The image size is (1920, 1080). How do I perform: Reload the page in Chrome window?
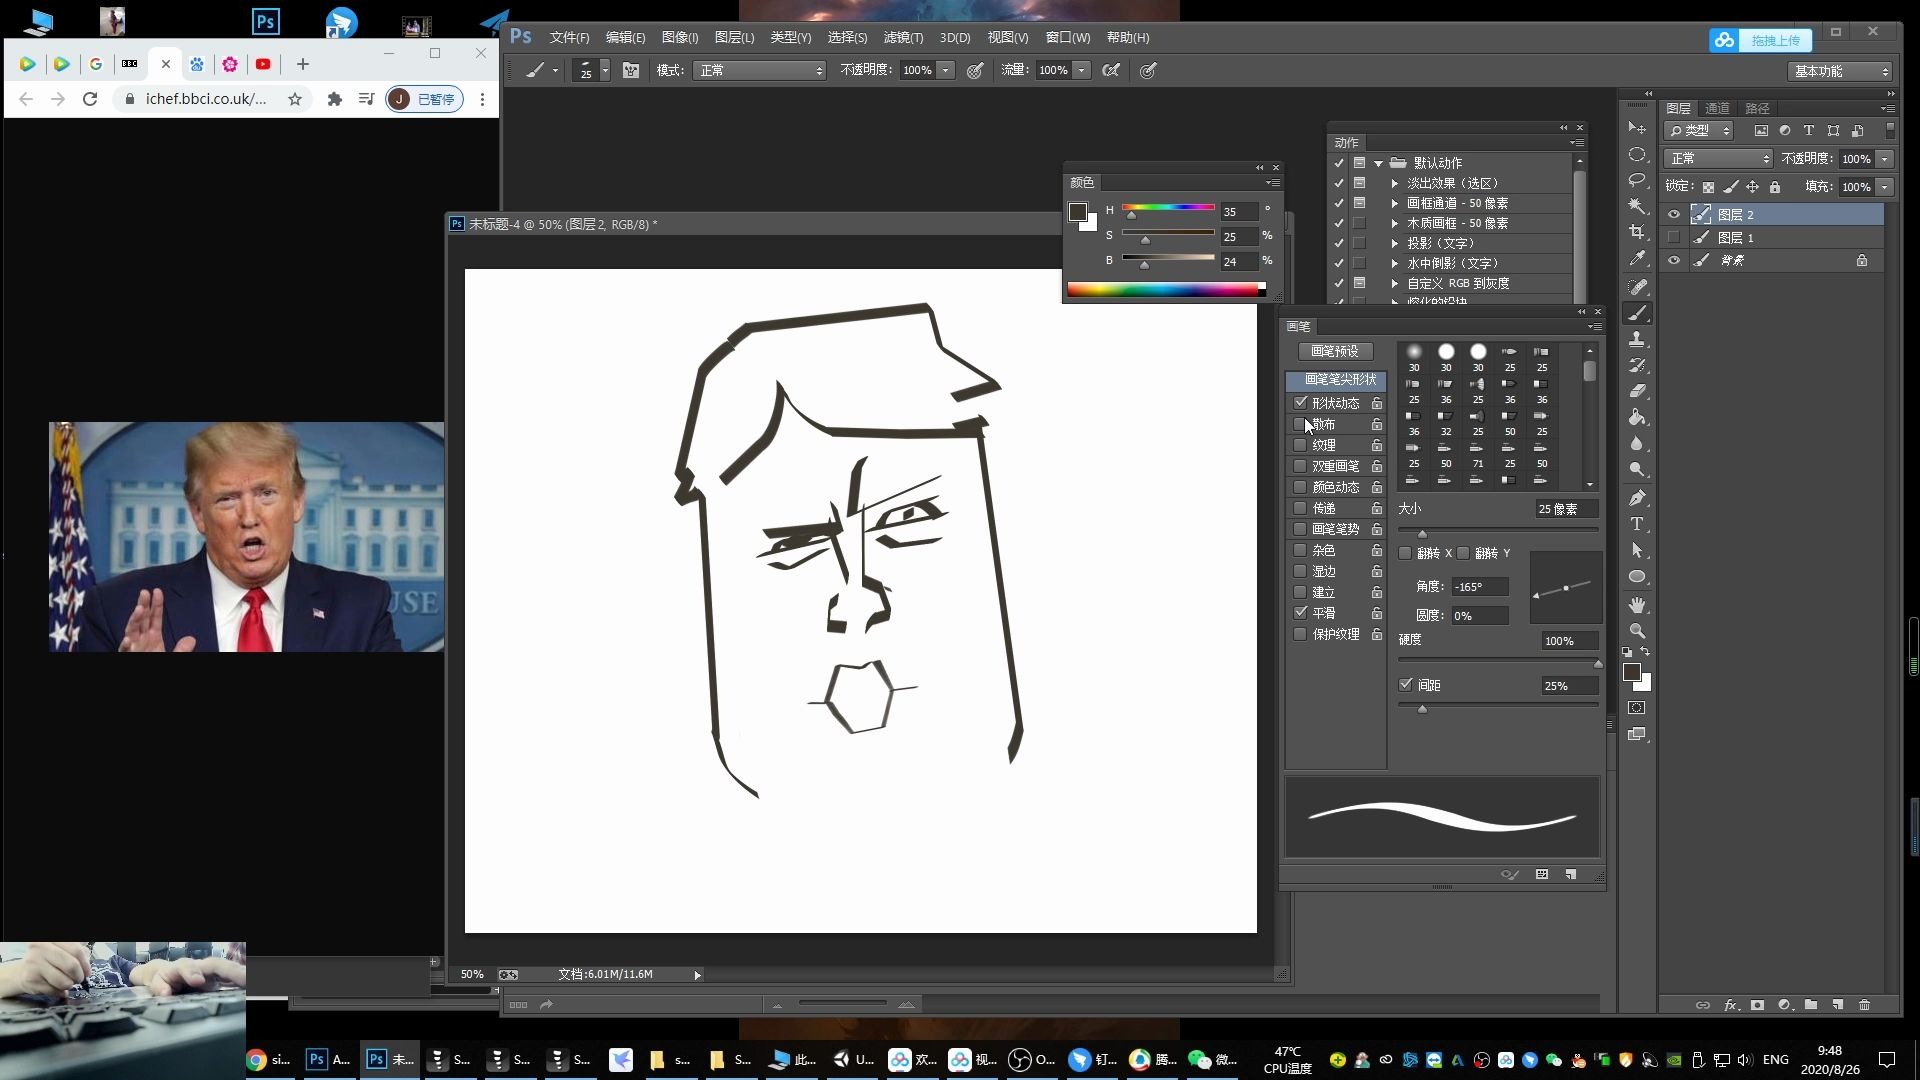click(90, 99)
